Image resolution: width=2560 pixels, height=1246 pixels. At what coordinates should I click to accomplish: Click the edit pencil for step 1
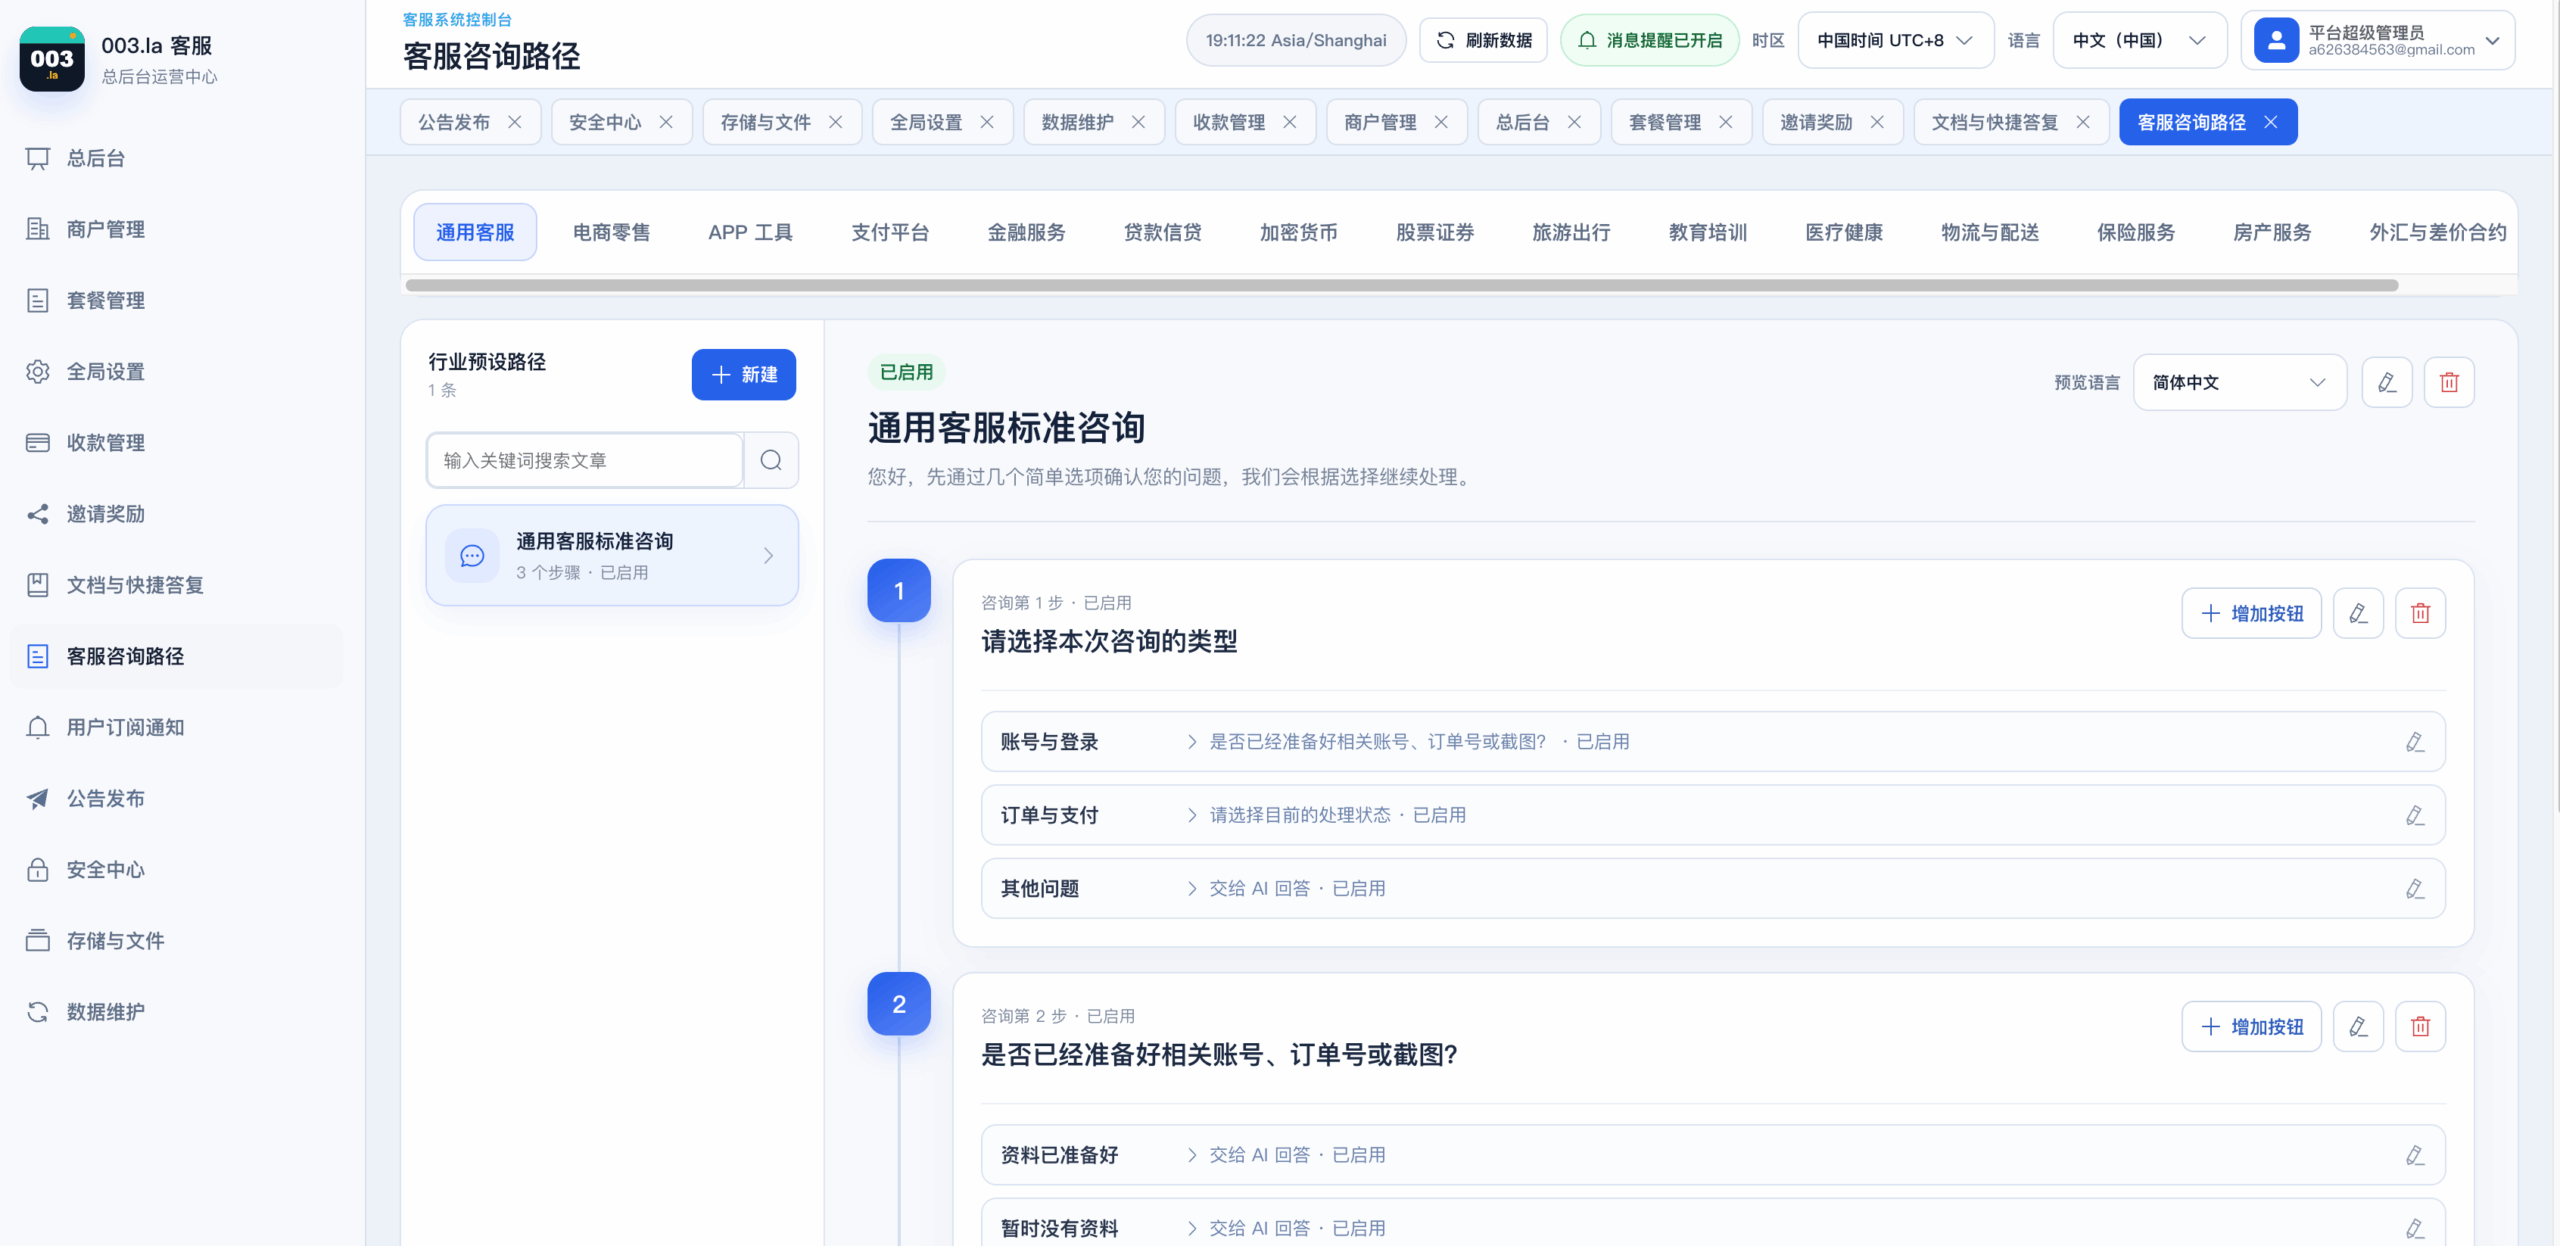click(2358, 613)
